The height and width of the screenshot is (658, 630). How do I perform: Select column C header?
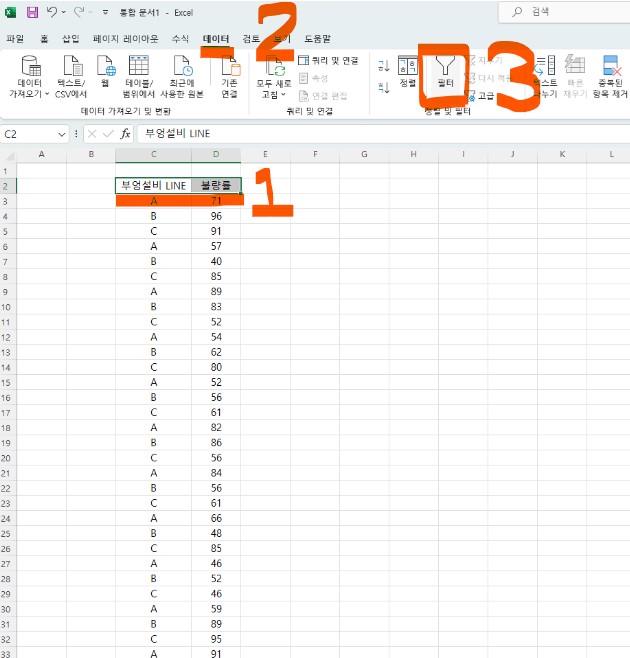[x=153, y=154]
